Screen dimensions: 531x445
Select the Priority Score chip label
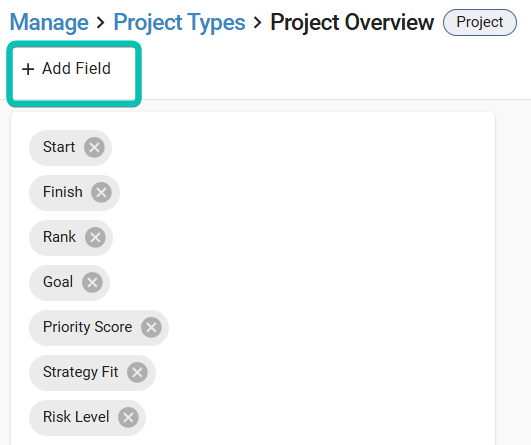click(87, 327)
